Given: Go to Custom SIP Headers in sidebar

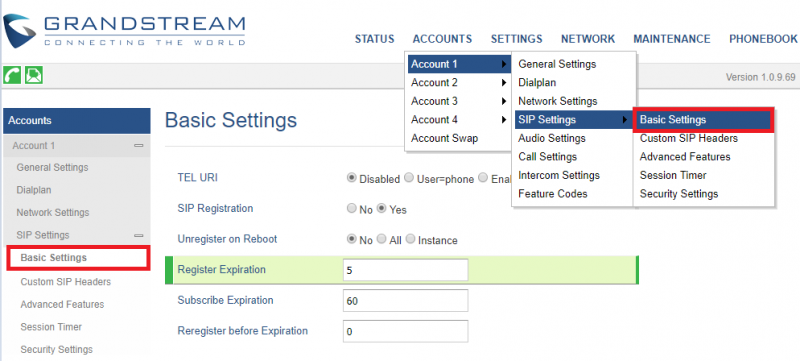Looking at the screenshot, I should tap(65, 282).
